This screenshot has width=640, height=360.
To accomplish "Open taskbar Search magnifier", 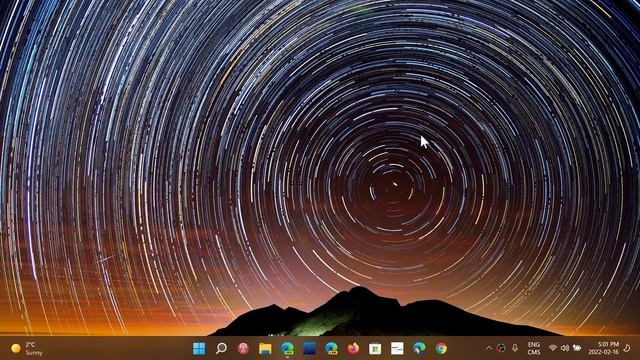I will (221, 348).
